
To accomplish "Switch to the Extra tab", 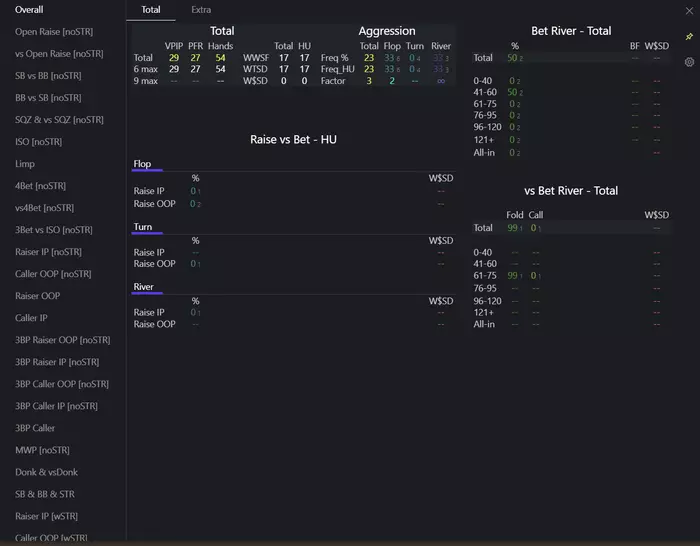I will [x=201, y=10].
